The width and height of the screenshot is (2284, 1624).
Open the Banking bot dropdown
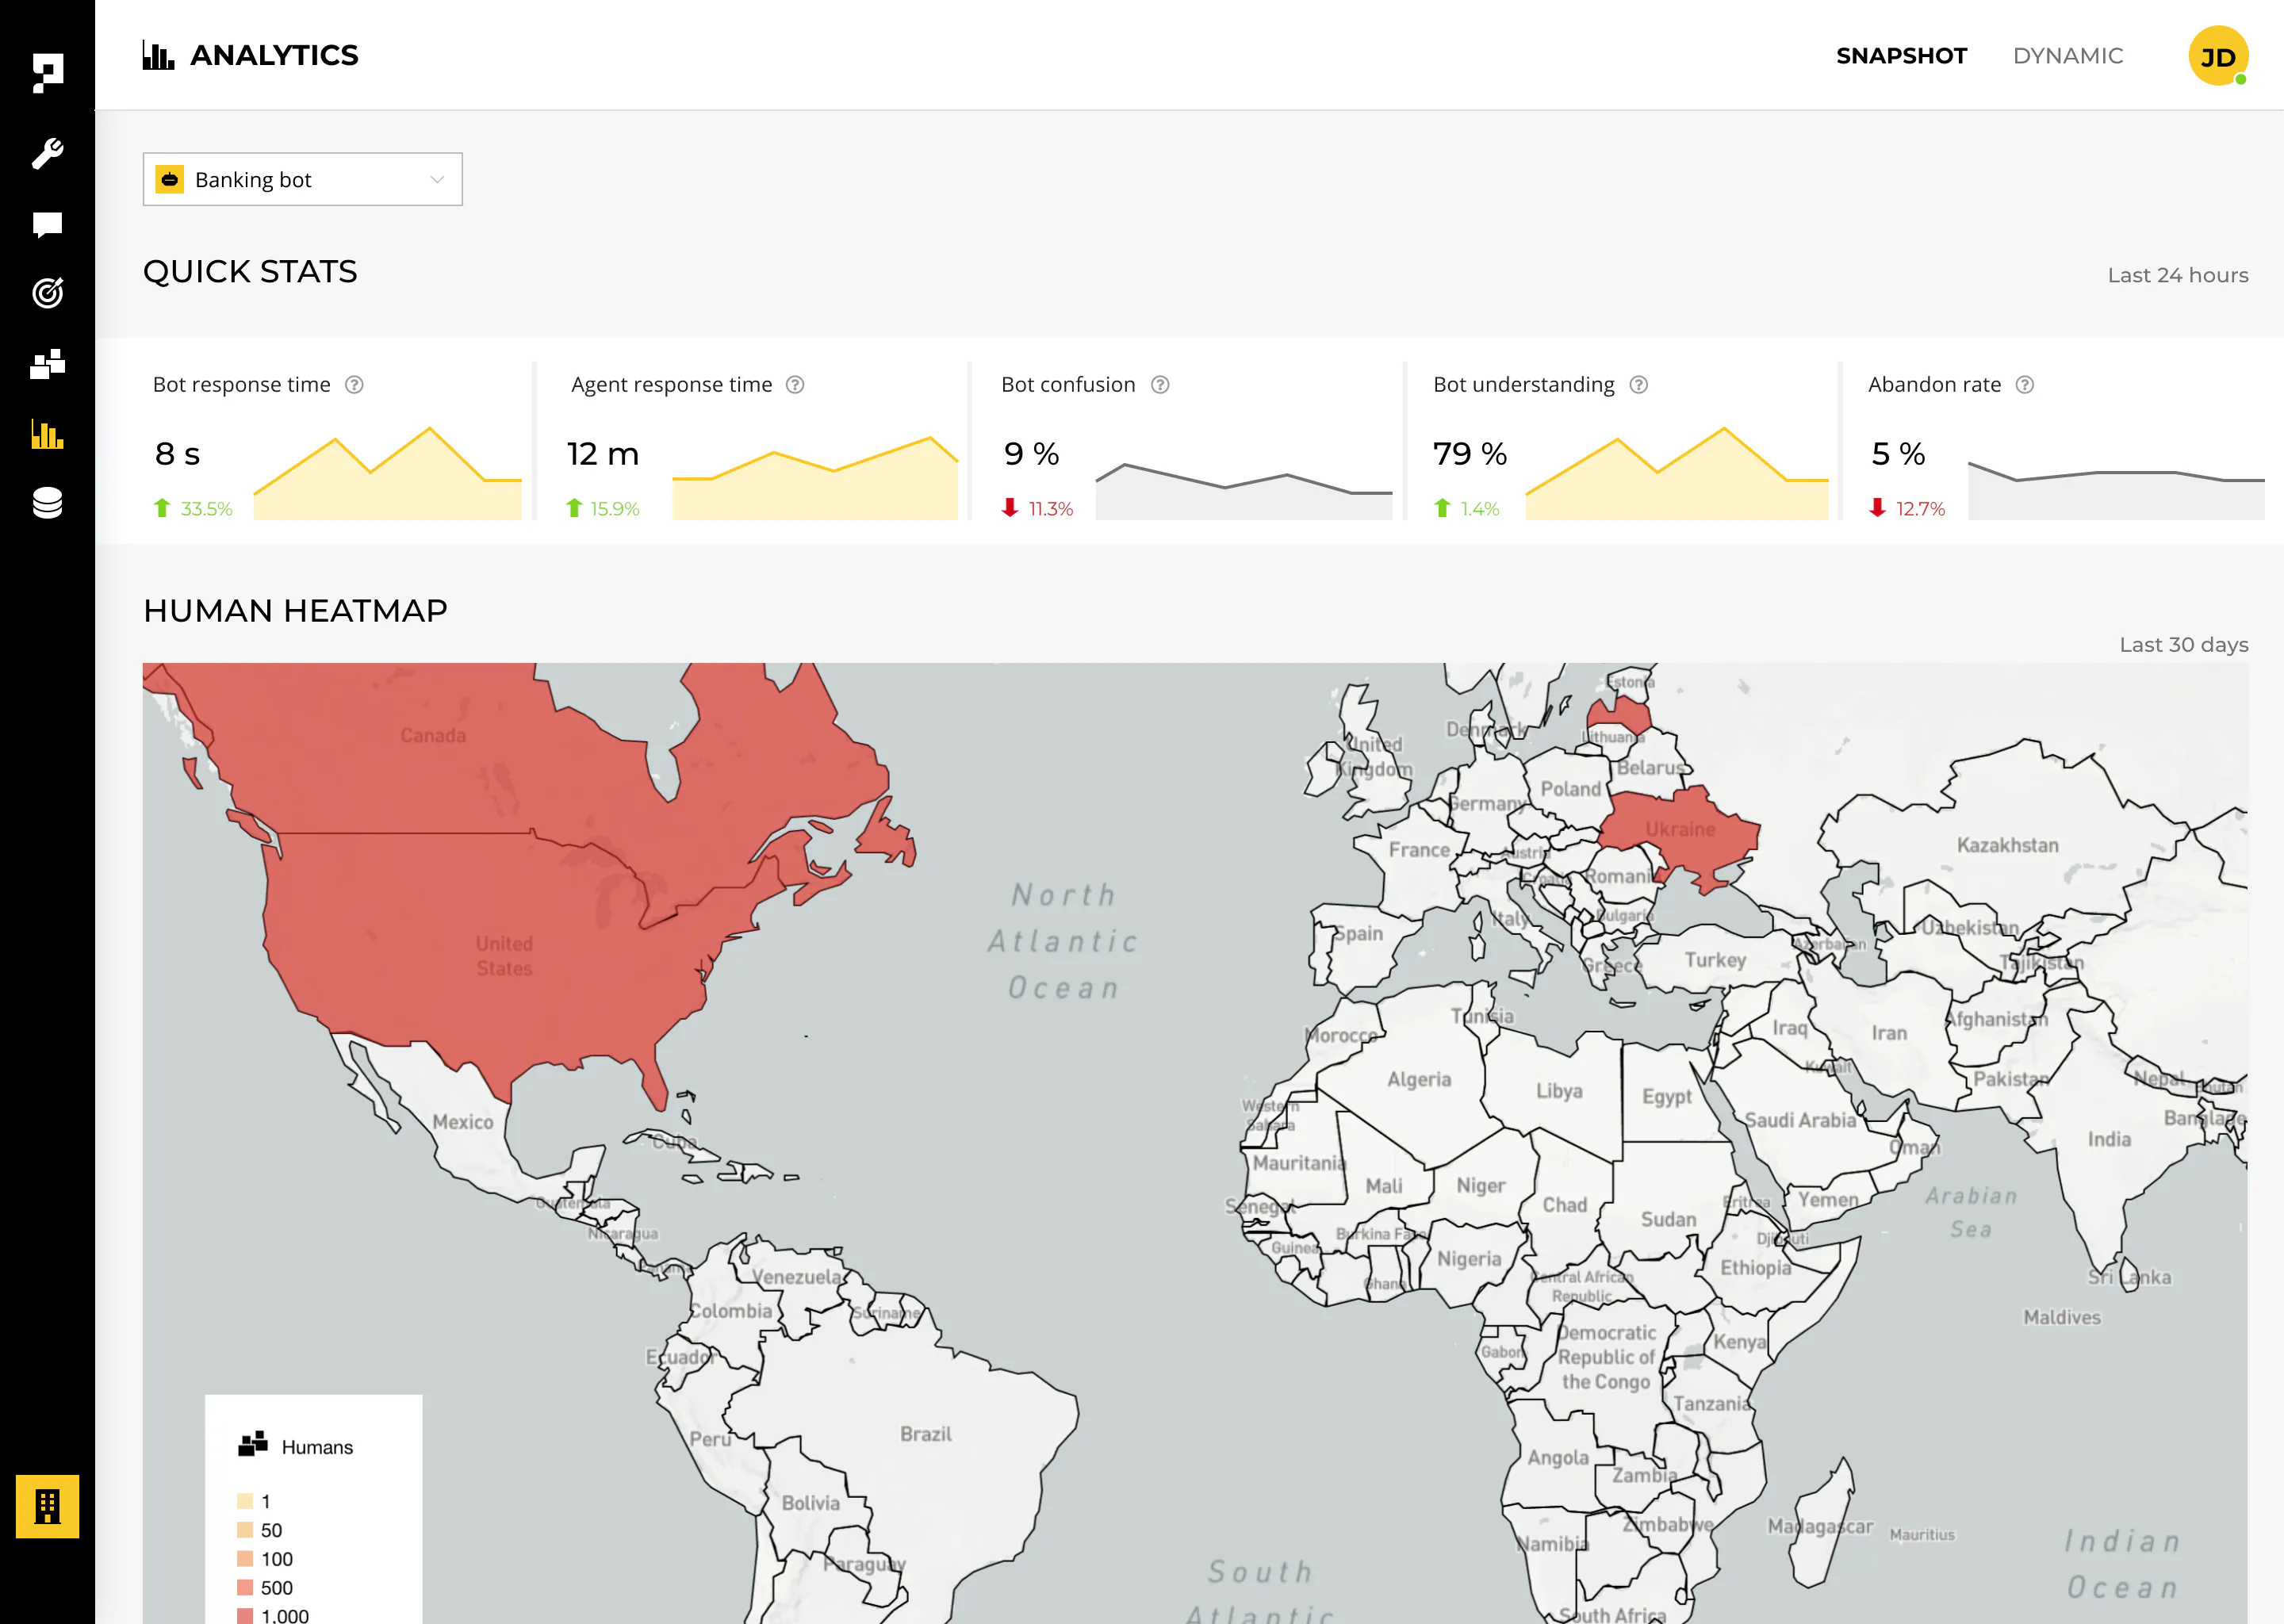pos(303,179)
